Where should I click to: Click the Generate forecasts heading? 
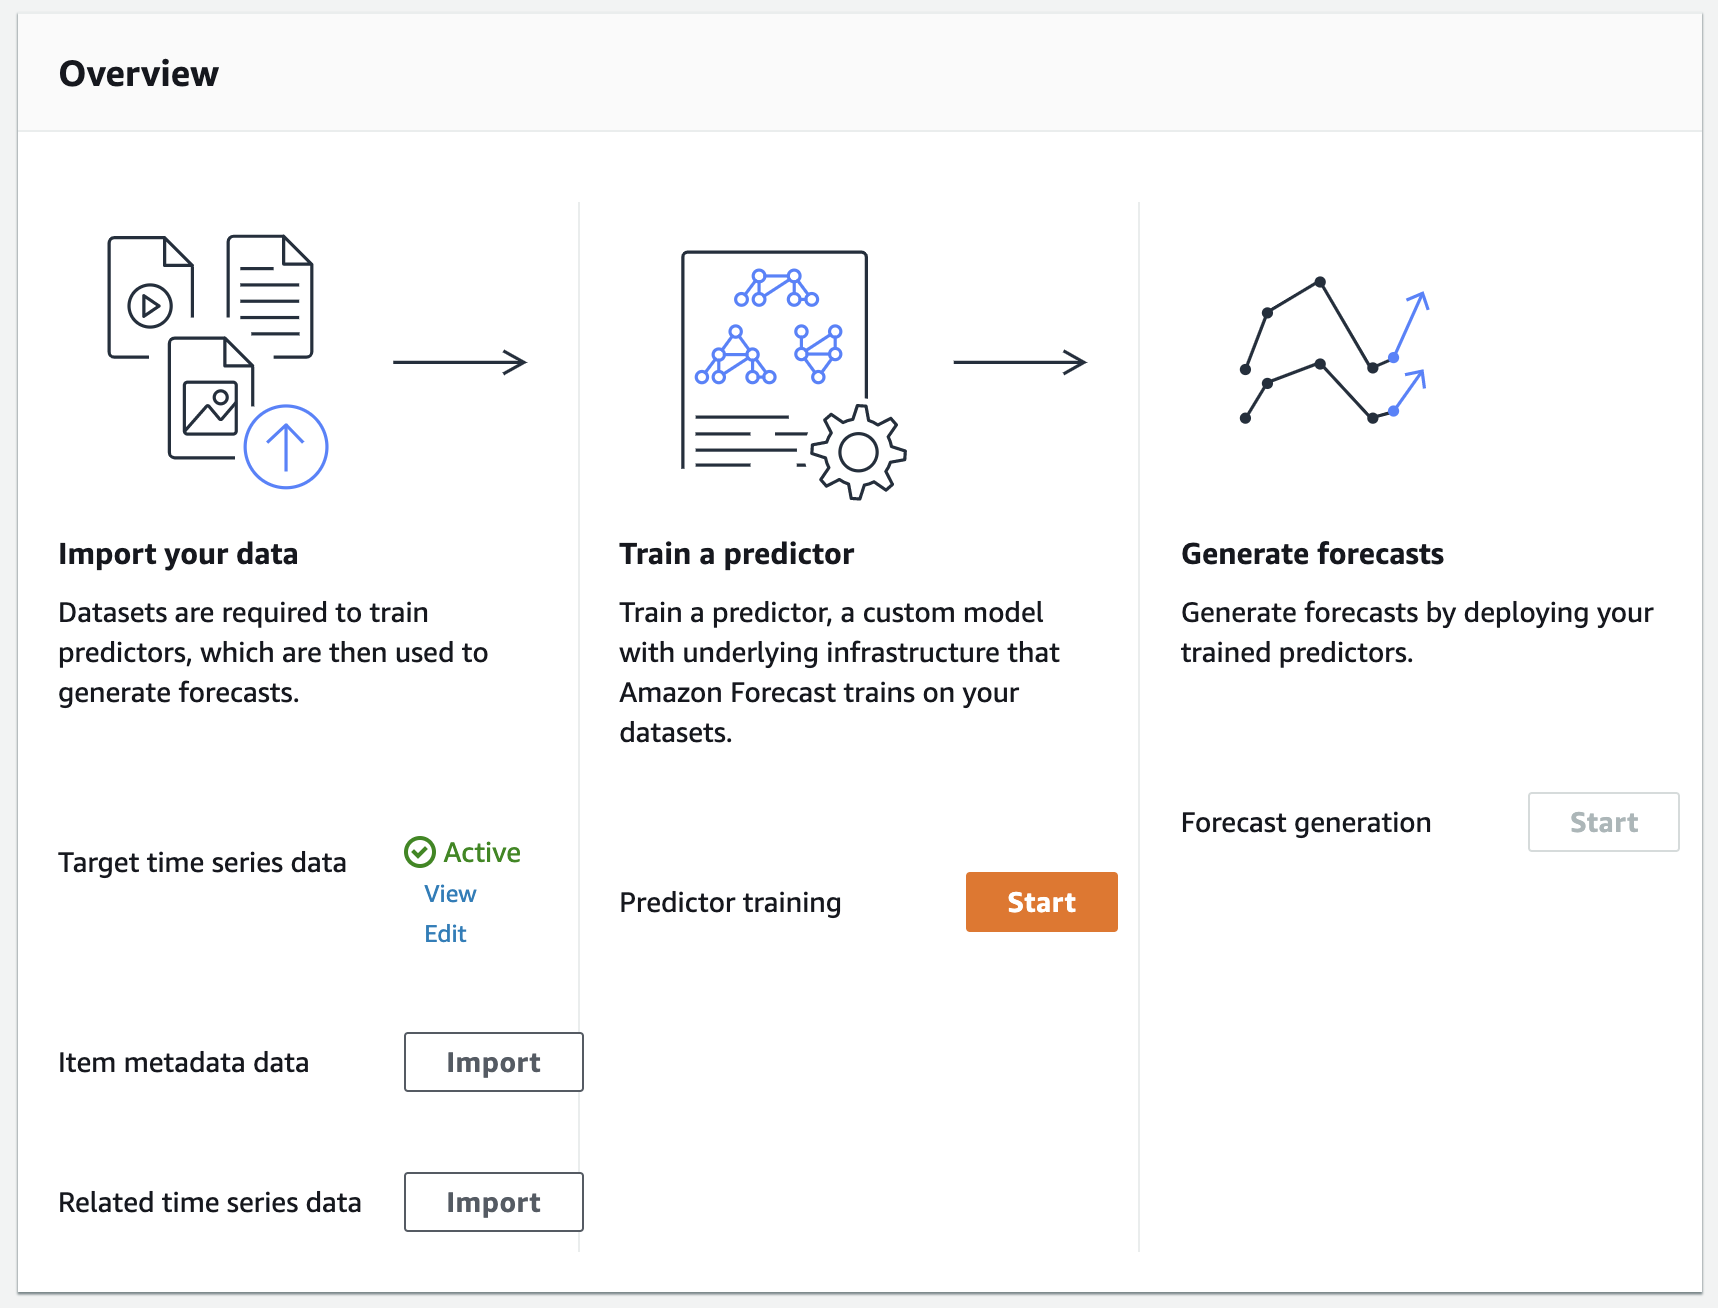1312,554
